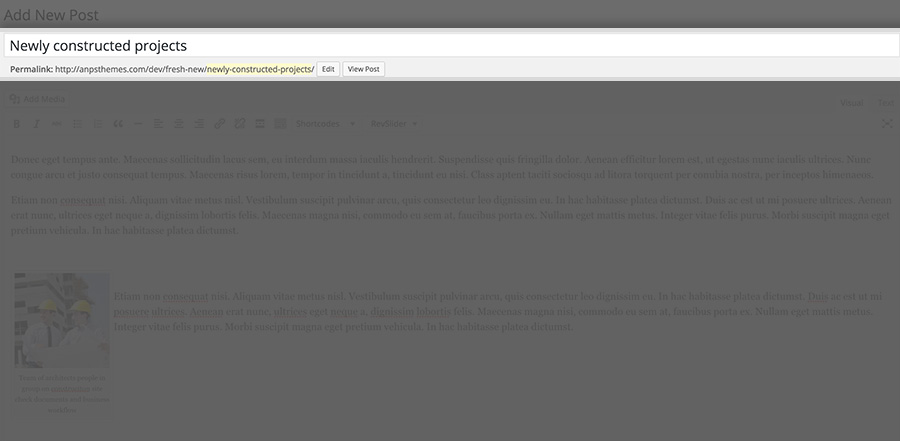Align text center
Viewport: 900px width, 441px height.
point(179,124)
